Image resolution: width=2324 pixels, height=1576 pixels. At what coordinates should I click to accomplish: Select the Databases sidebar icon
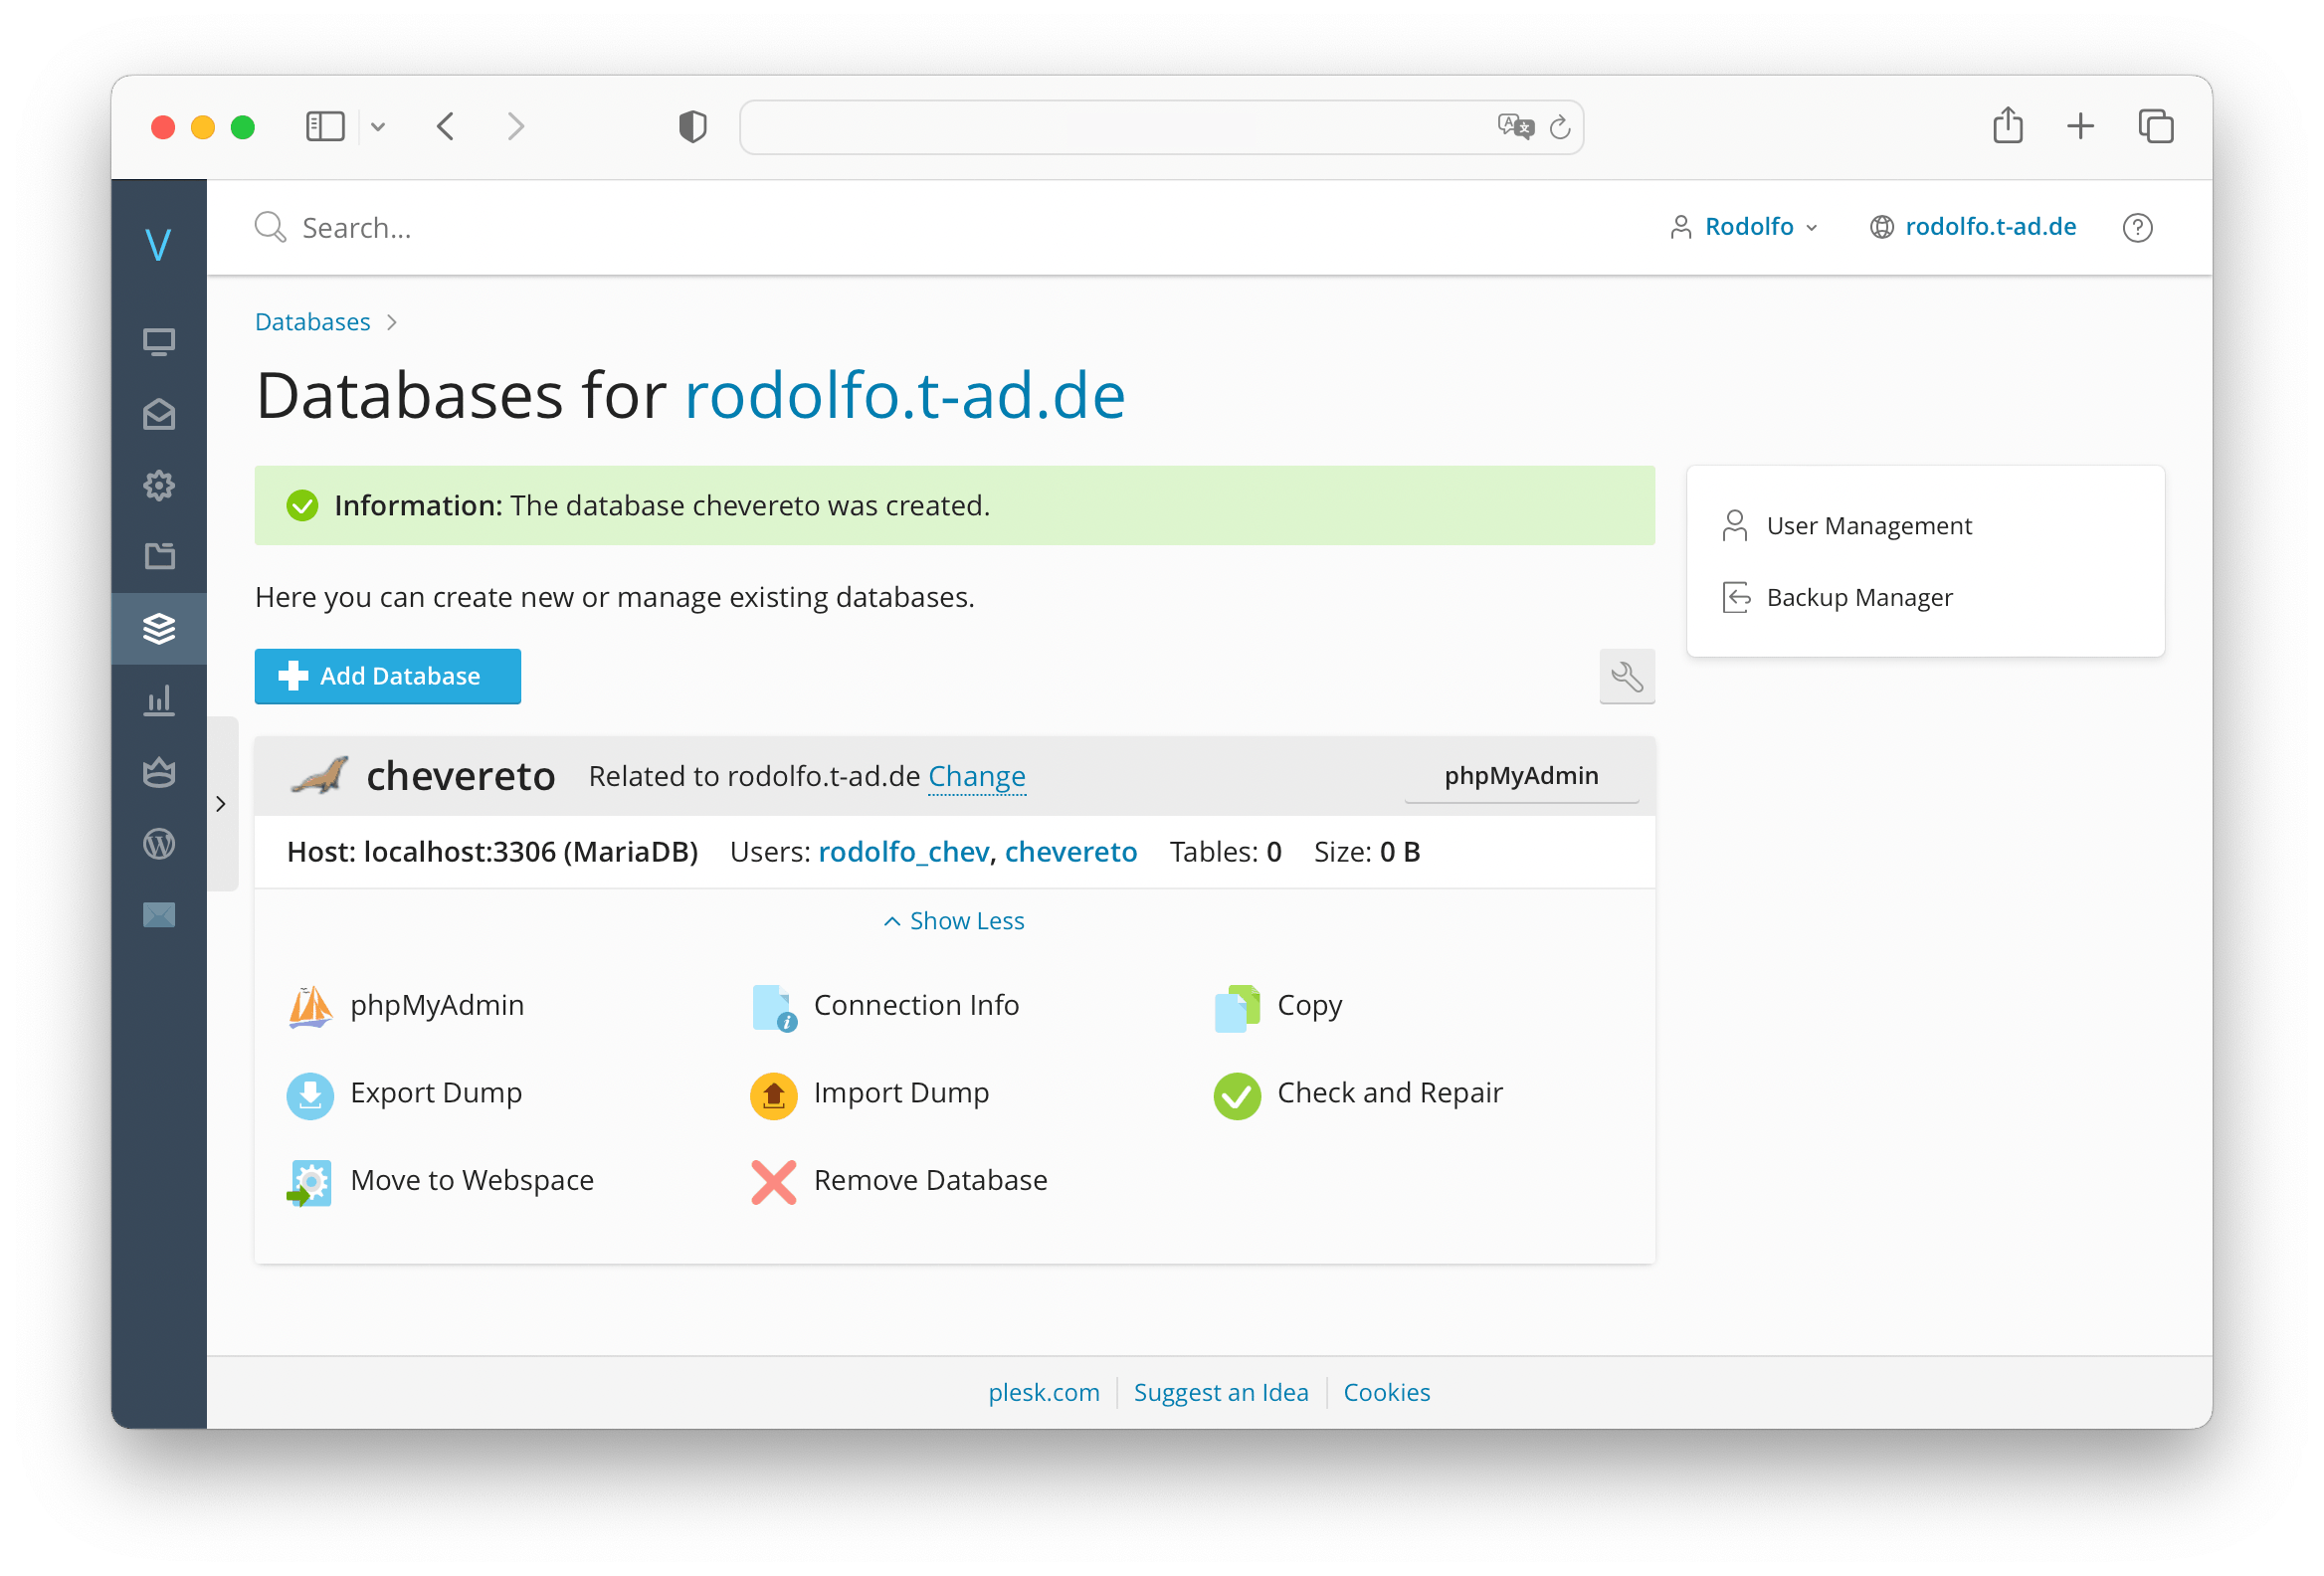click(x=159, y=628)
